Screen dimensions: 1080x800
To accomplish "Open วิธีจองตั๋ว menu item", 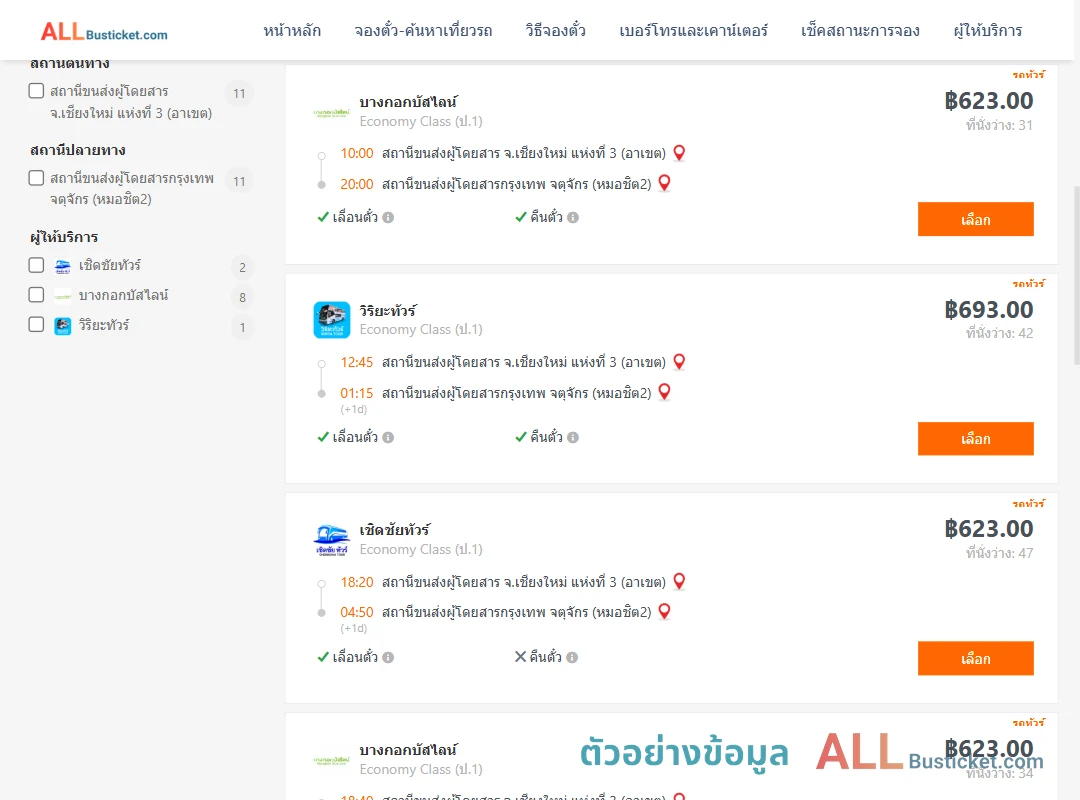I will coord(556,31).
